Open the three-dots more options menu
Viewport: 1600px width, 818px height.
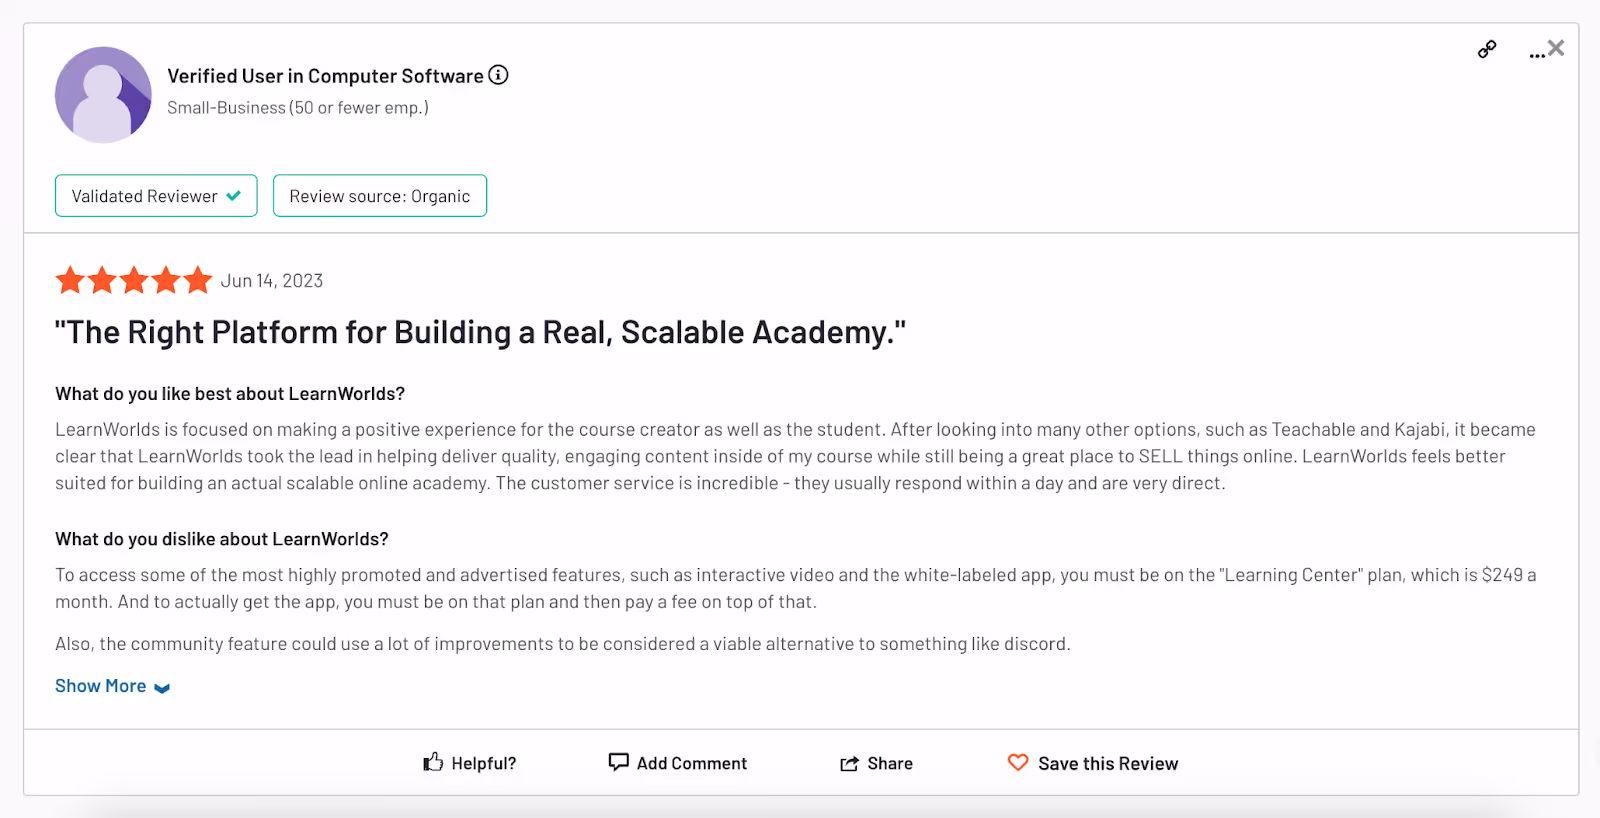(1537, 54)
